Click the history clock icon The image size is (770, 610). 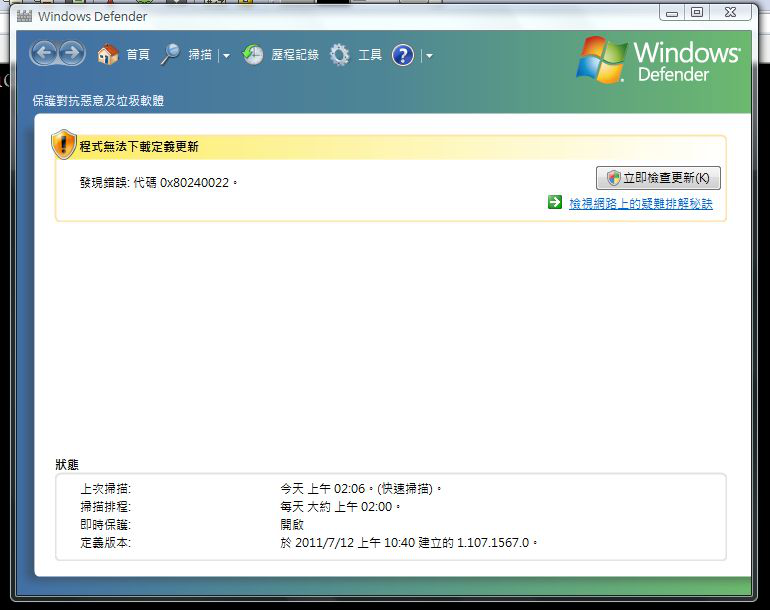(x=253, y=55)
